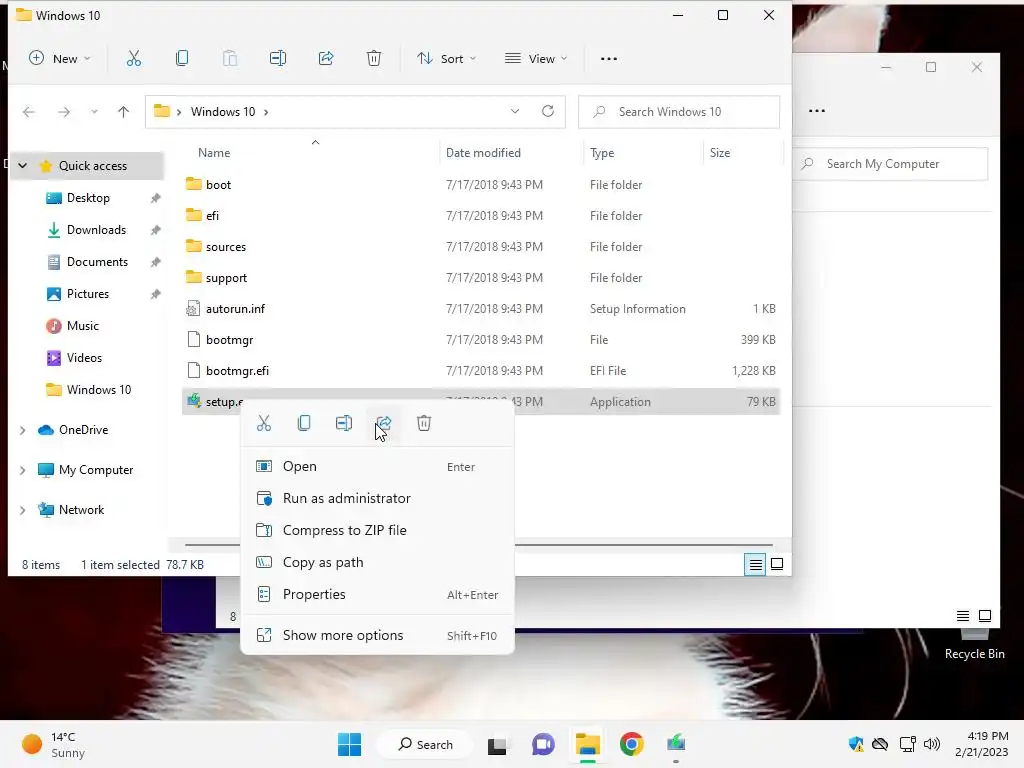The image size is (1024, 768).
Task: Open the View dropdown menu
Action: coord(536,59)
